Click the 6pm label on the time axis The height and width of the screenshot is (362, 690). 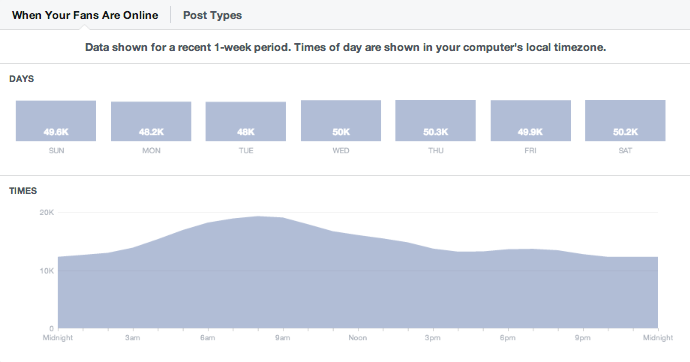507,338
